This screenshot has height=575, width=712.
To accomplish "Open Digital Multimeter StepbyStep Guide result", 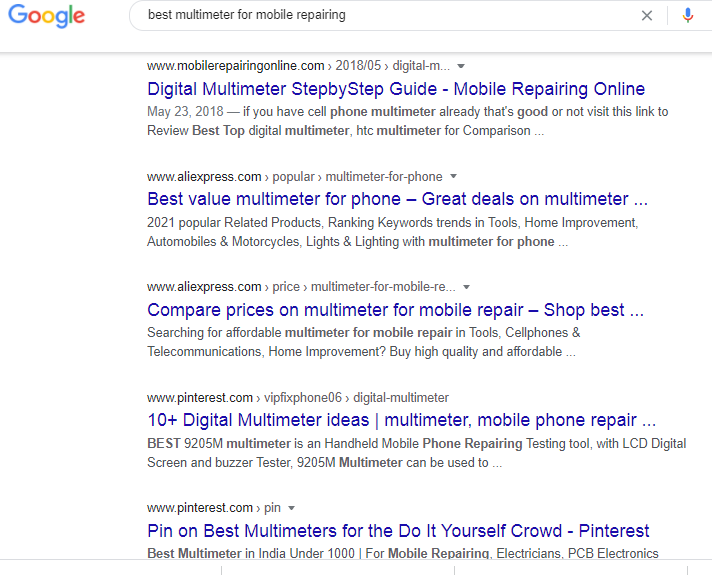I will (396, 89).
